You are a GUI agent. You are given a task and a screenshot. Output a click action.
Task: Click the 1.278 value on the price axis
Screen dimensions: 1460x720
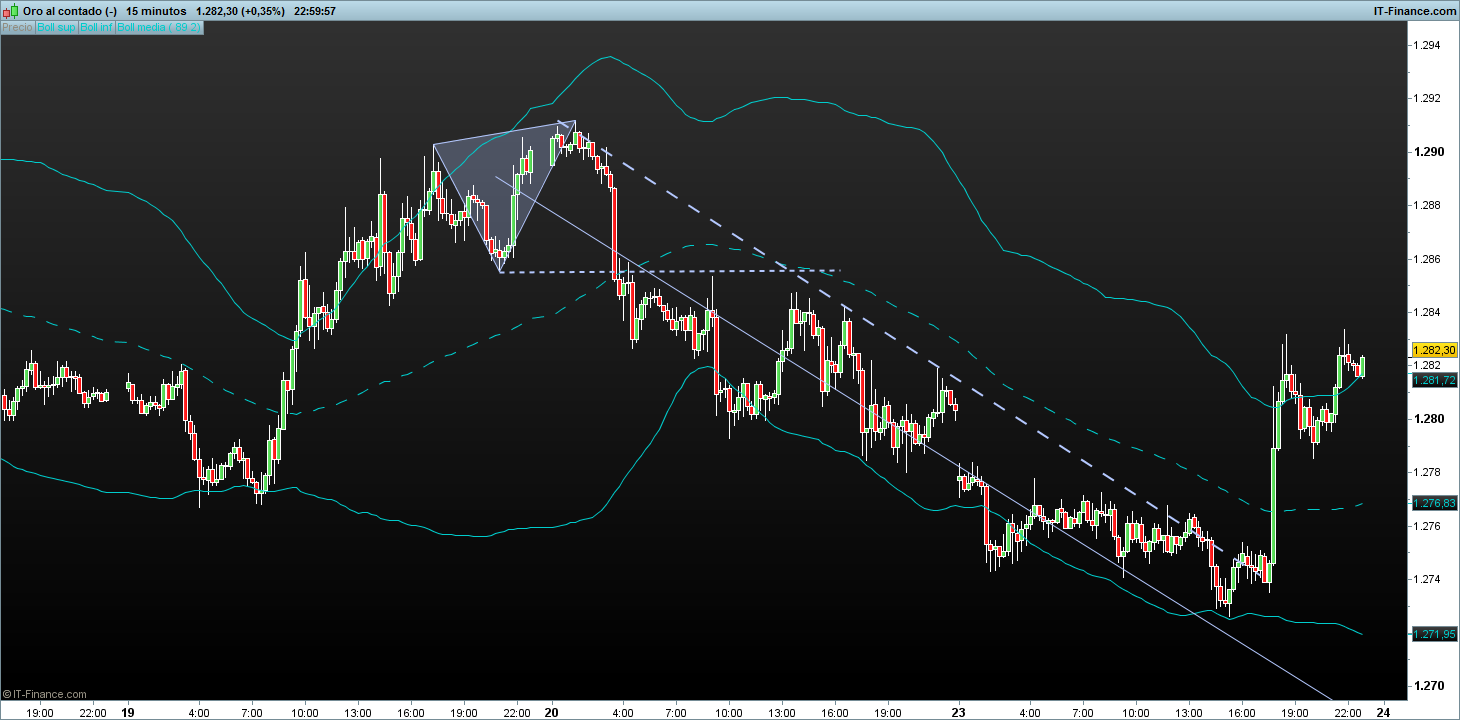click(1426, 472)
